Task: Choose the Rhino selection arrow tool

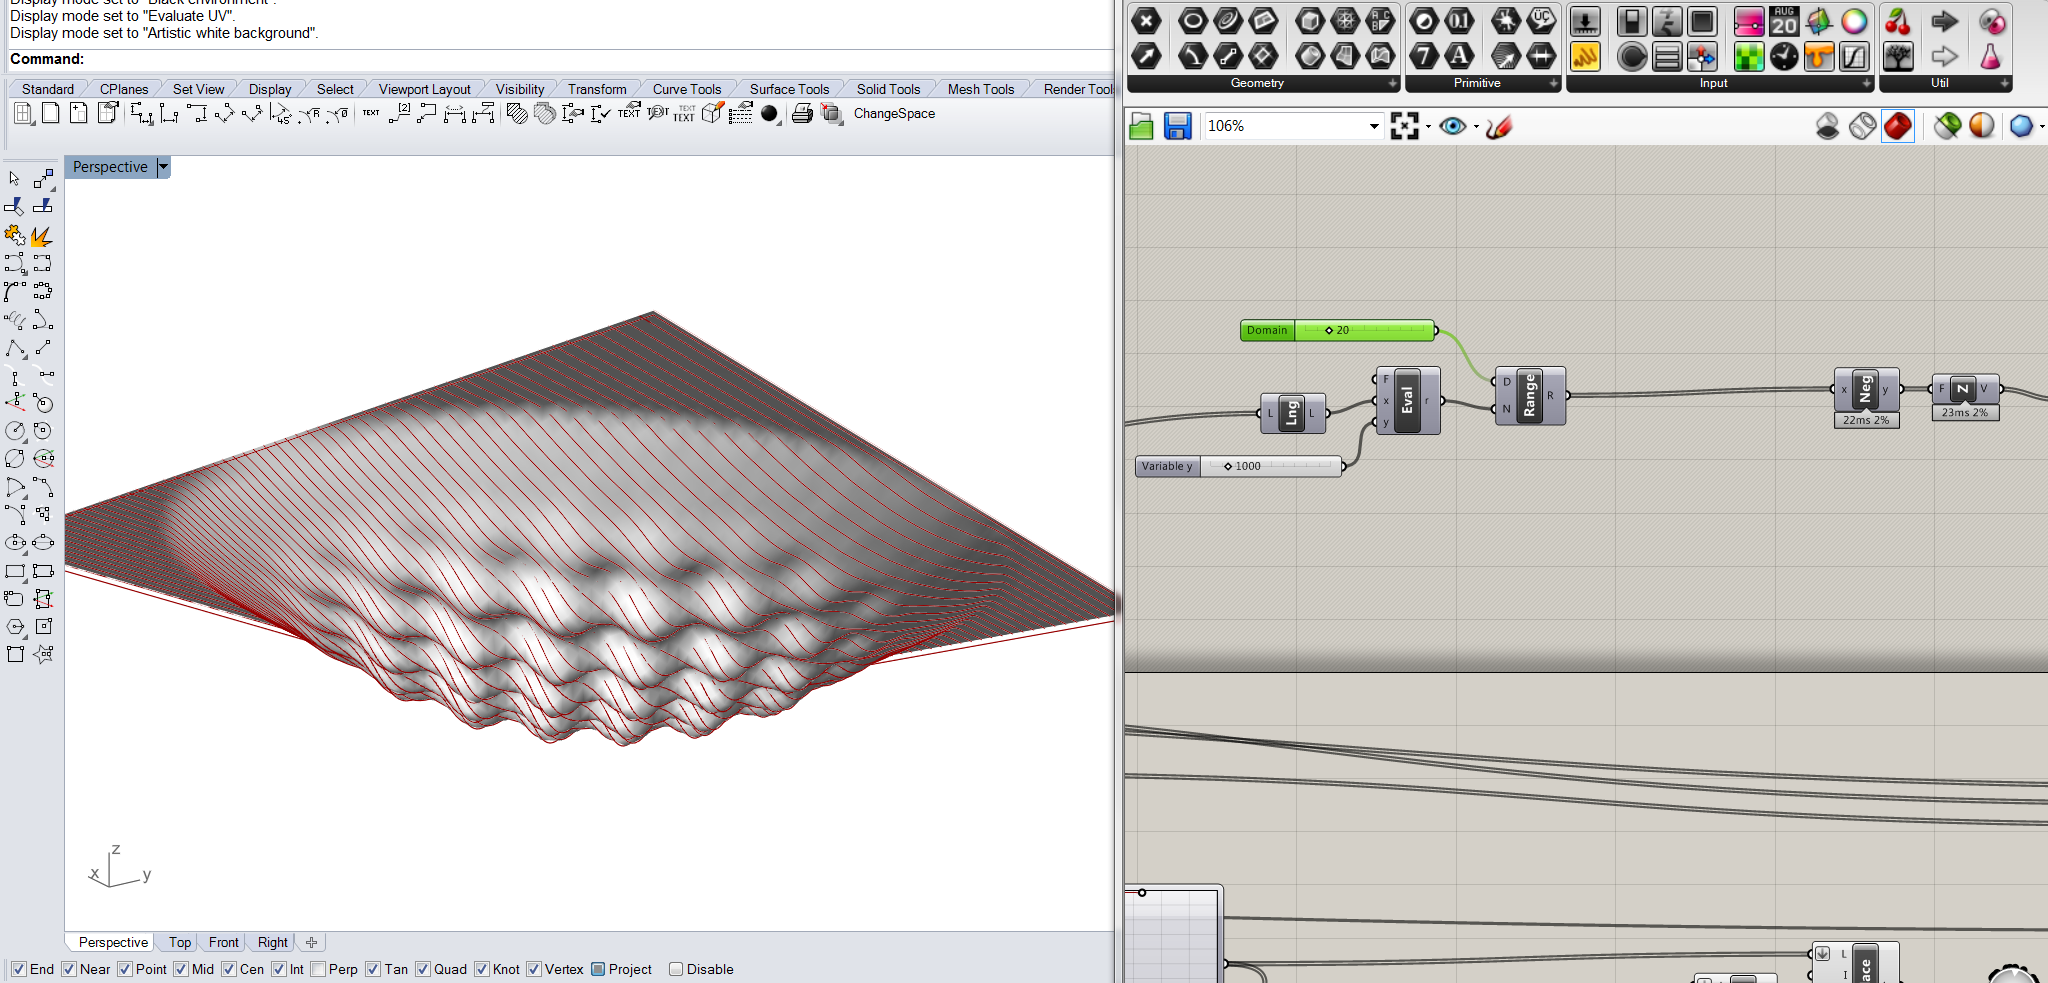Action: [x=14, y=179]
